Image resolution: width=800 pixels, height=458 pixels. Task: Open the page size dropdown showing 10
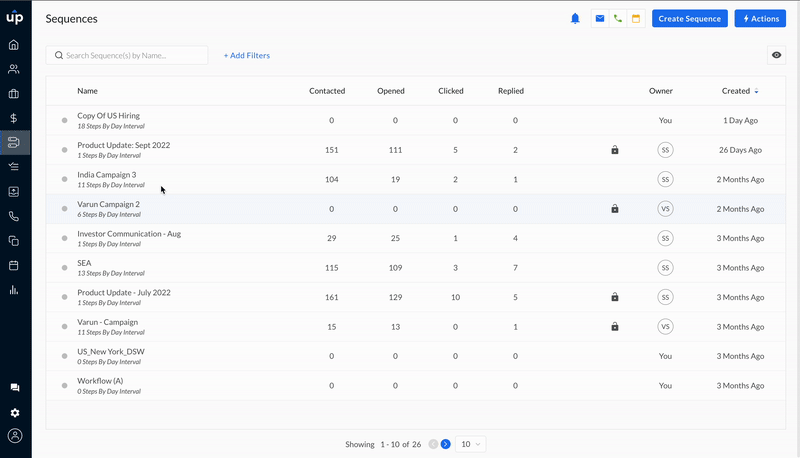(470, 444)
